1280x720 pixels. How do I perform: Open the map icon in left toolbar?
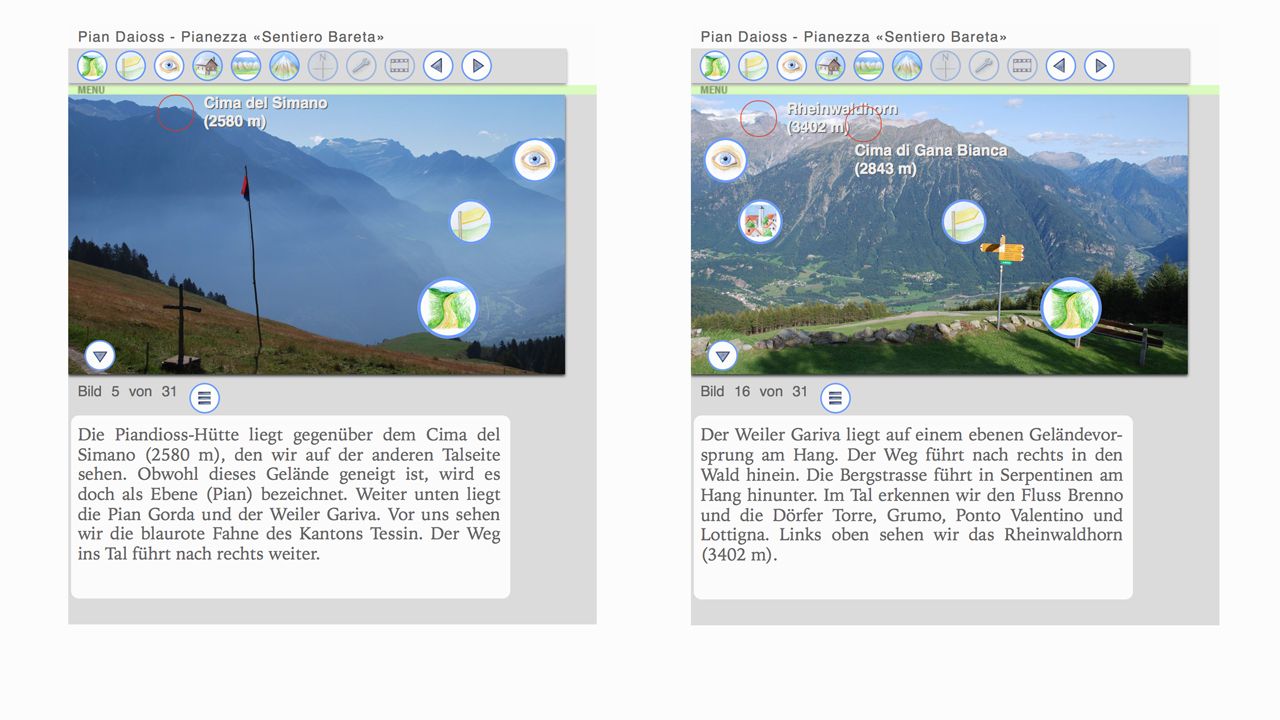[130, 66]
